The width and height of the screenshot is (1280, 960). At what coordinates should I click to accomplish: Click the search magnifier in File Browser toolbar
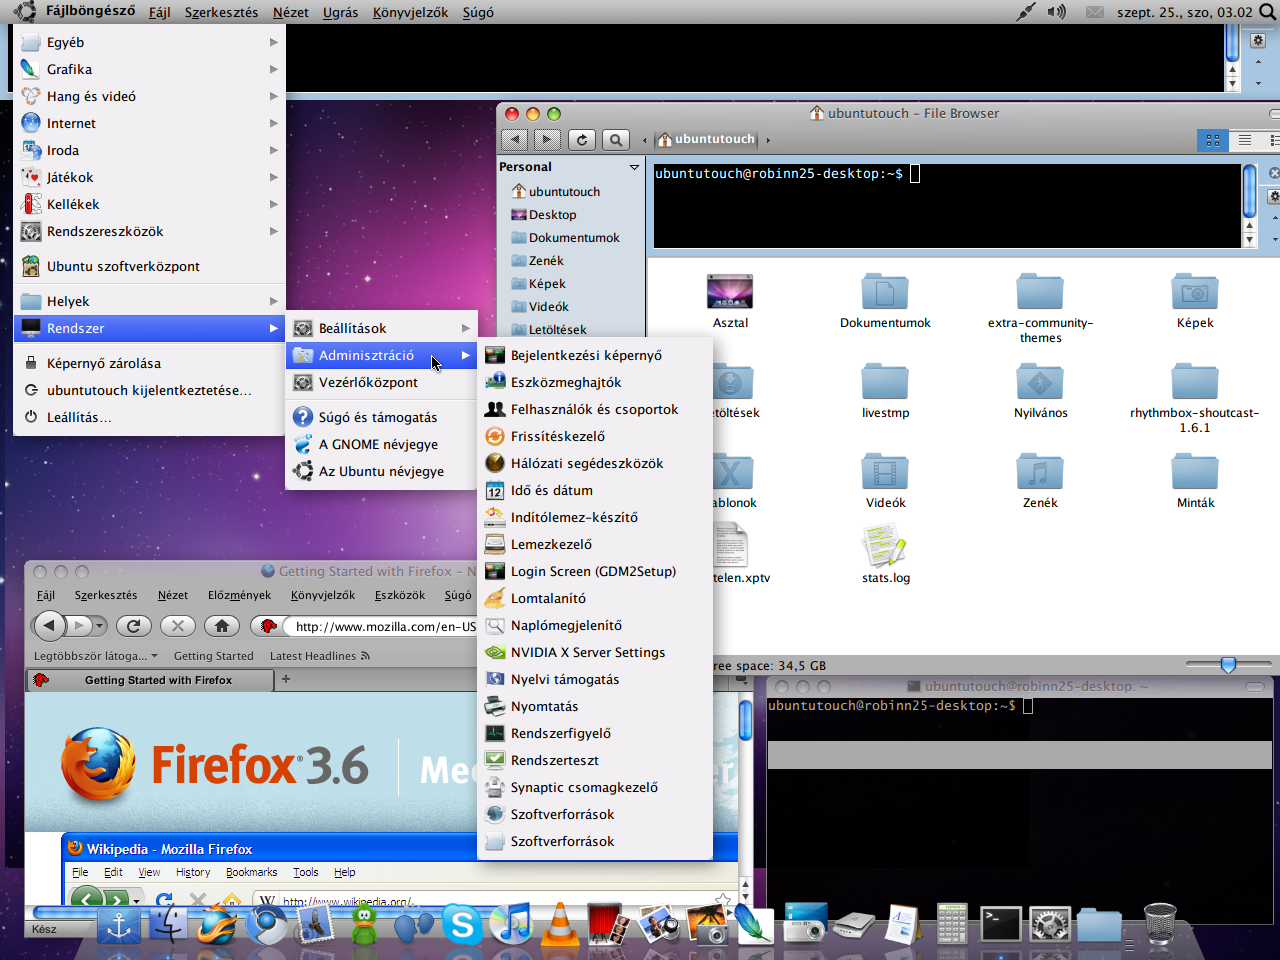pyautogui.click(x=616, y=140)
